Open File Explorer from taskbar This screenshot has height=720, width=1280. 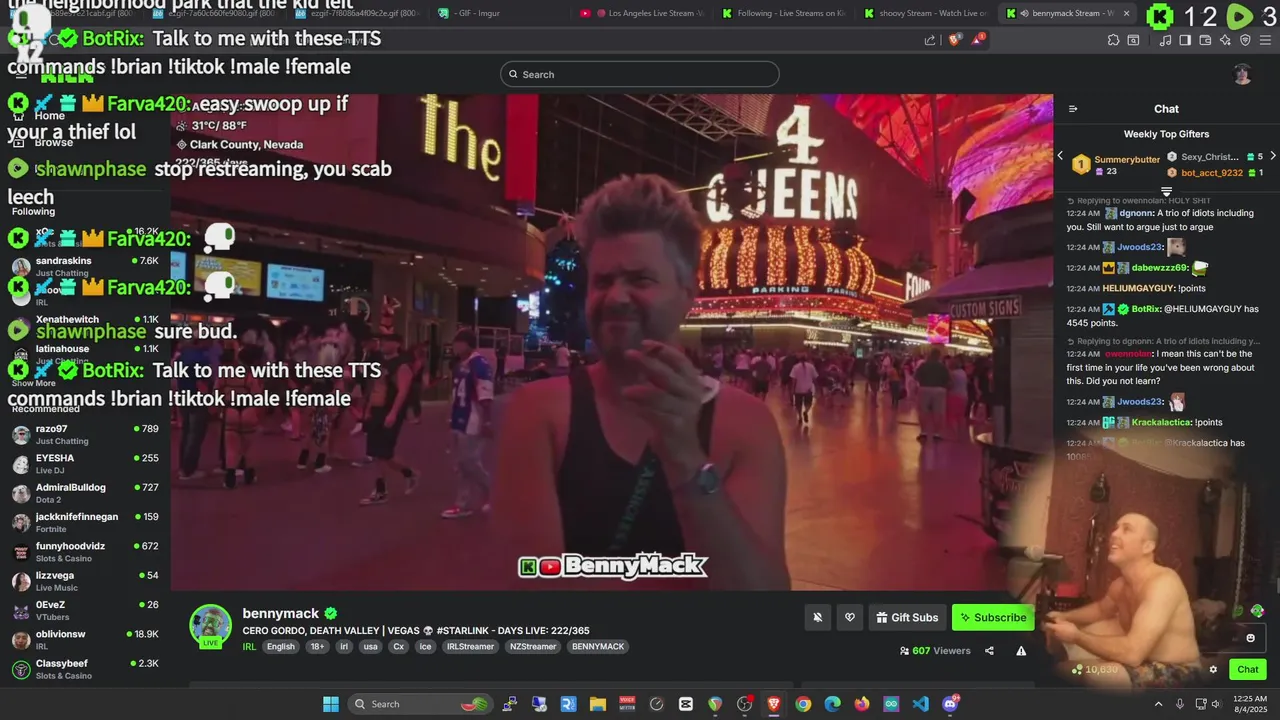click(x=597, y=704)
